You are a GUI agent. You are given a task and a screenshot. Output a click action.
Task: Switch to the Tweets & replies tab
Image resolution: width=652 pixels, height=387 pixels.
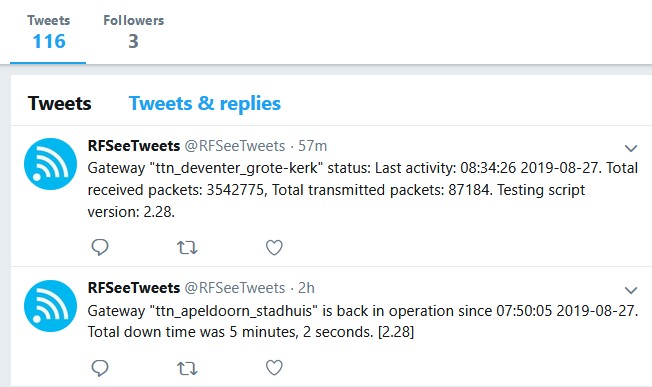click(x=205, y=104)
